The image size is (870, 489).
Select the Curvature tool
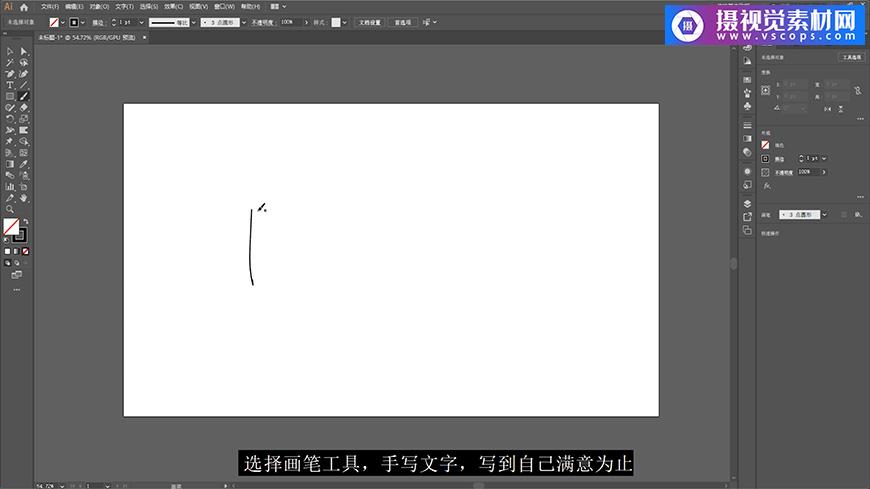pyautogui.click(x=23, y=74)
